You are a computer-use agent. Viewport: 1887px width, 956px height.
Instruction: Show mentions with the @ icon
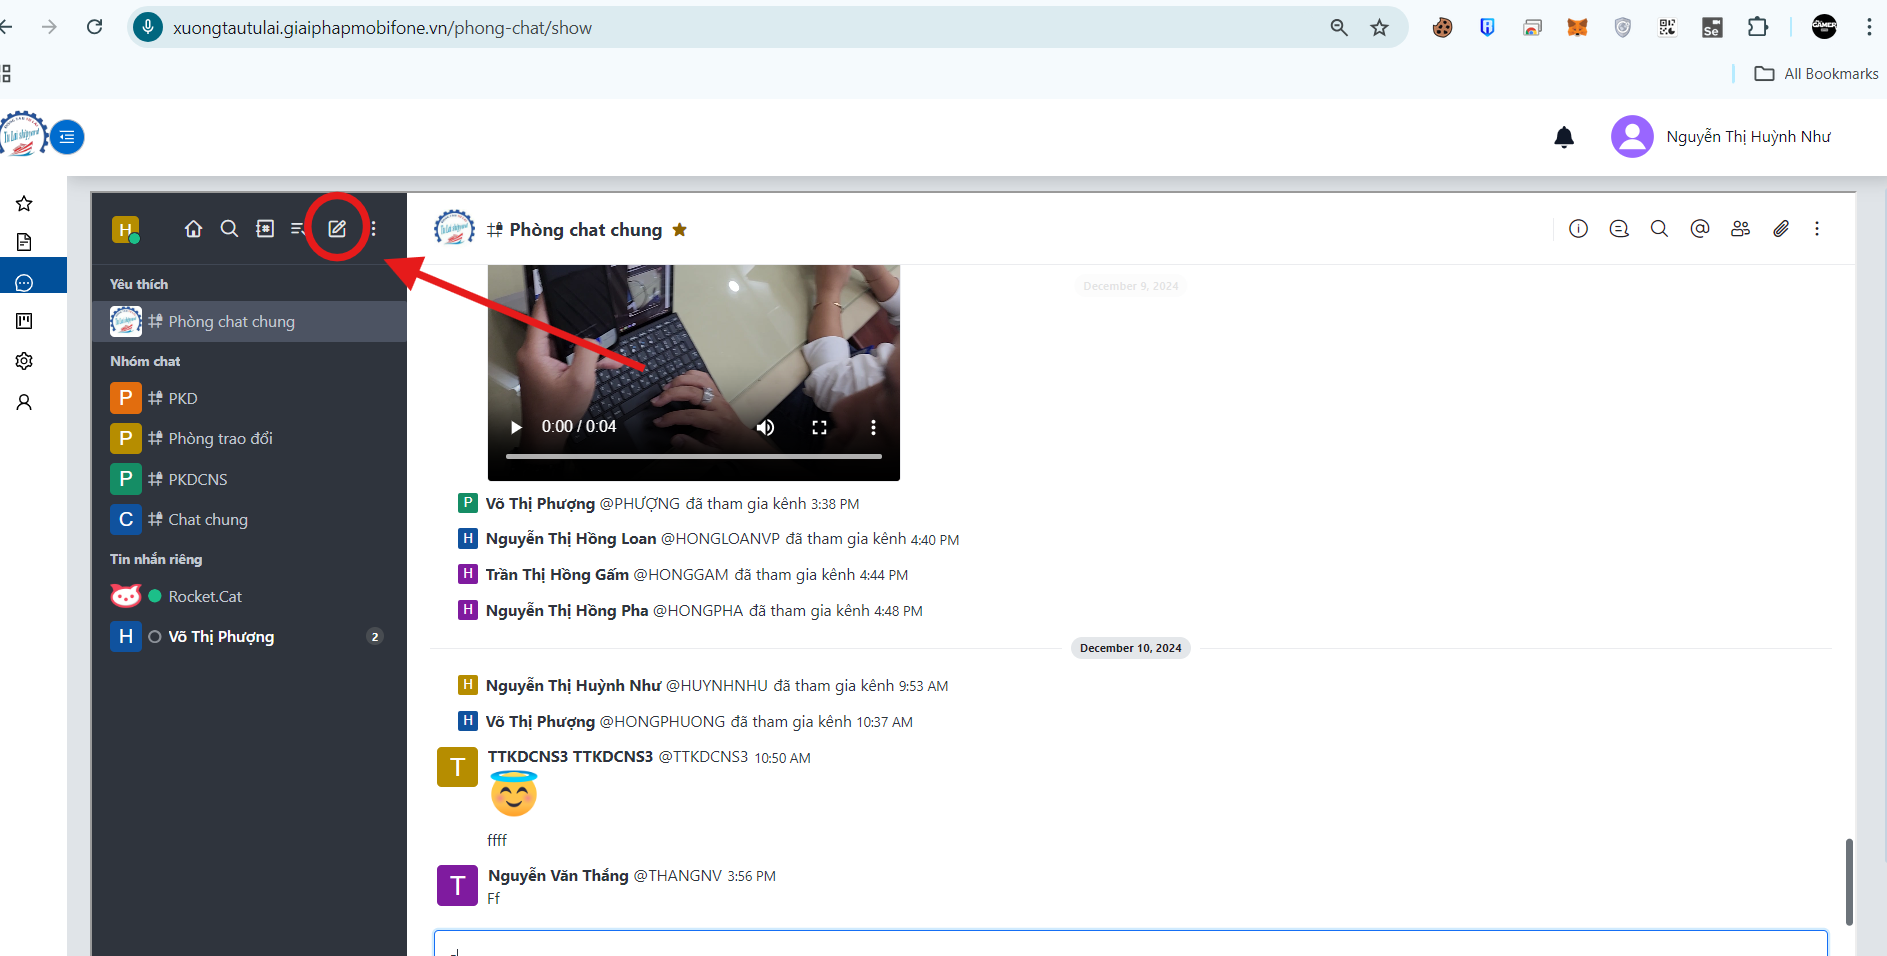click(x=1700, y=229)
